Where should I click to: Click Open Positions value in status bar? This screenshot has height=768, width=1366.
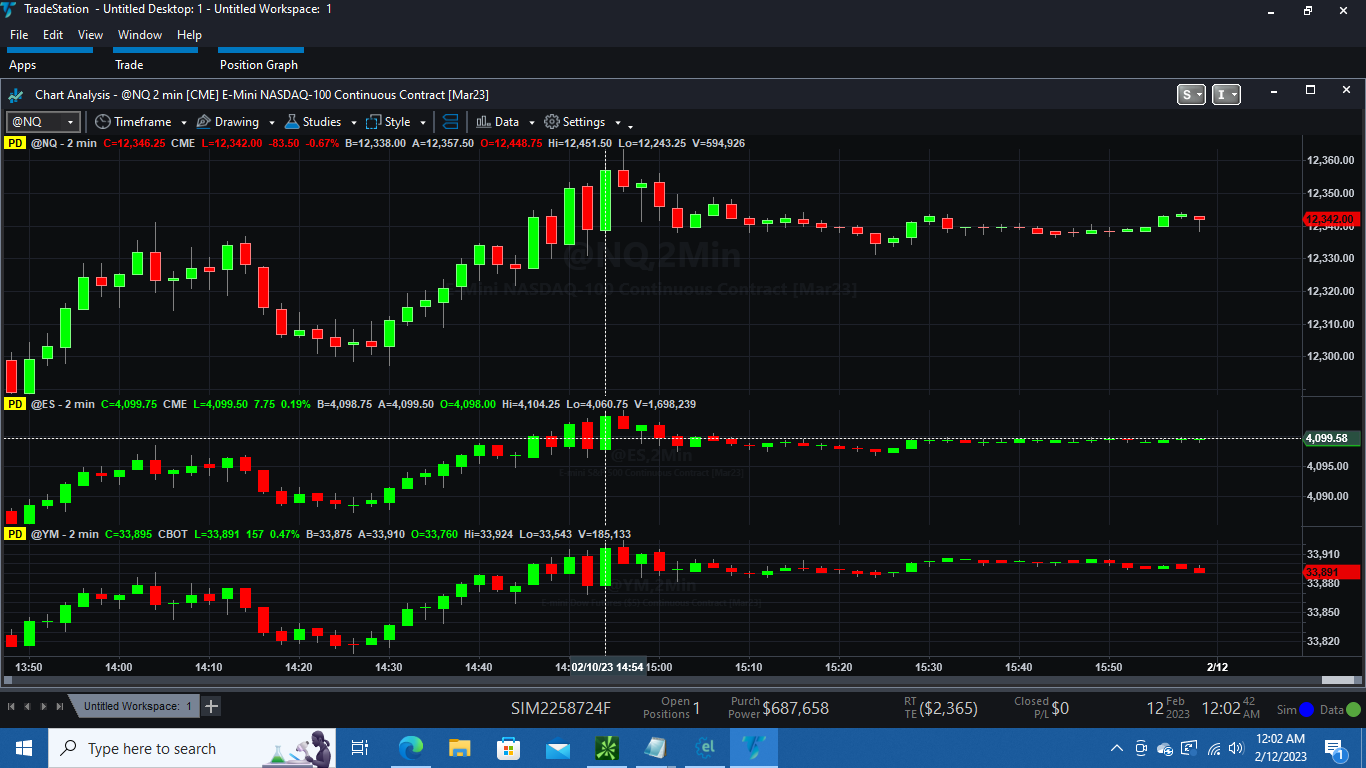point(696,708)
